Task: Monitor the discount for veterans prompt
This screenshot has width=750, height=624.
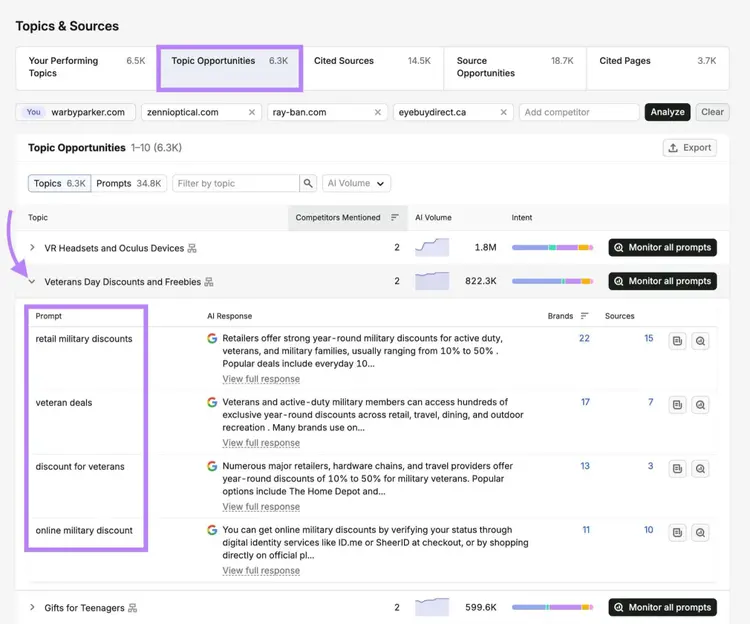Action: click(x=700, y=469)
